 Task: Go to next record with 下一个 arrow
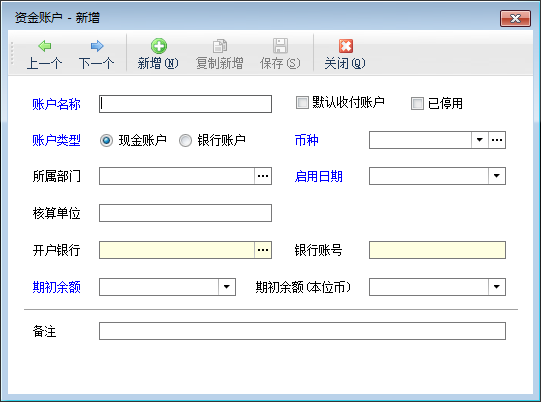(x=97, y=46)
